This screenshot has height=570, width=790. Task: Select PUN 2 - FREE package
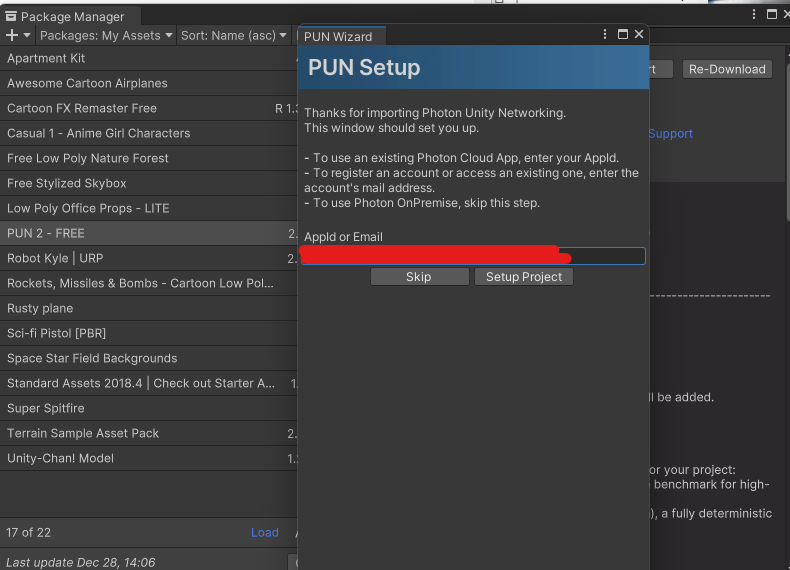pos(149,233)
